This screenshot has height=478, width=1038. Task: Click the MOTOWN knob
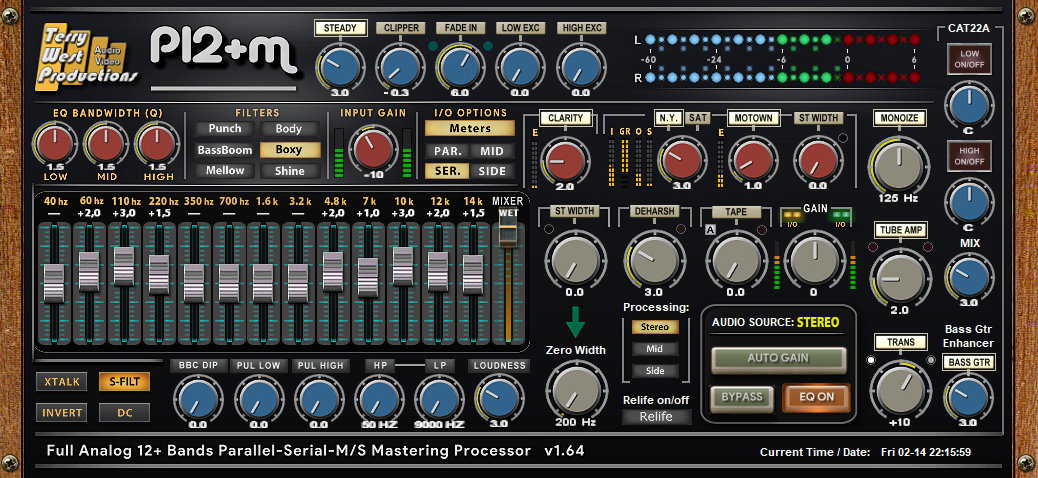752,161
